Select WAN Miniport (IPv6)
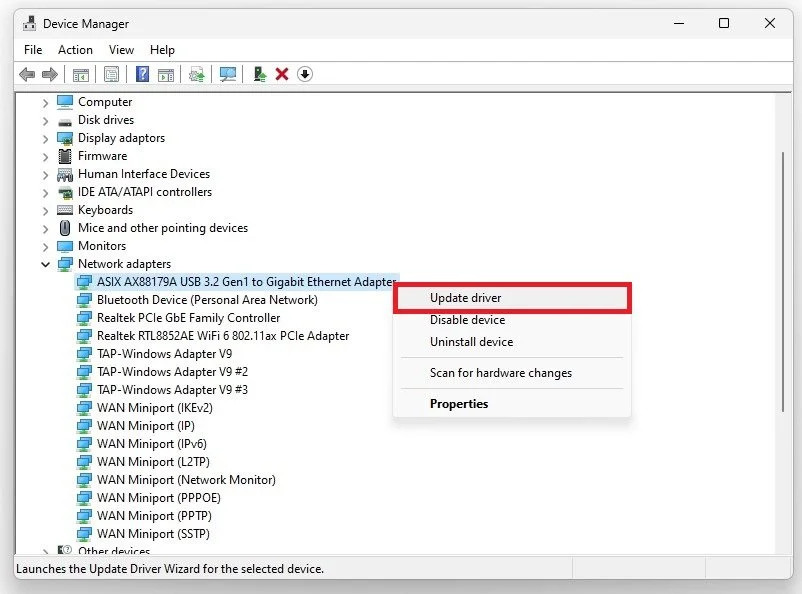Image resolution: width=802 pixels, height=594 pixels. pos(152,444)
